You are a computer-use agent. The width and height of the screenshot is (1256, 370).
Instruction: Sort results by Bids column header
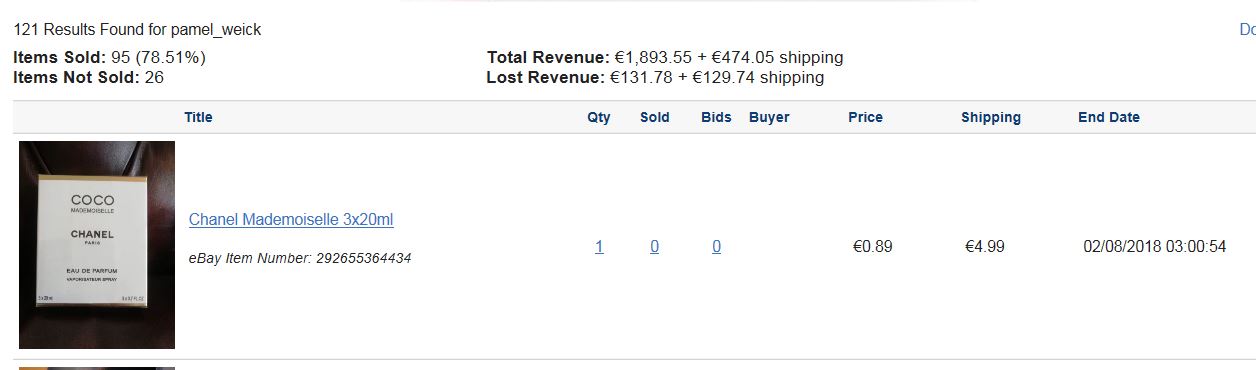pyautogui.click(x=716, y=117)
